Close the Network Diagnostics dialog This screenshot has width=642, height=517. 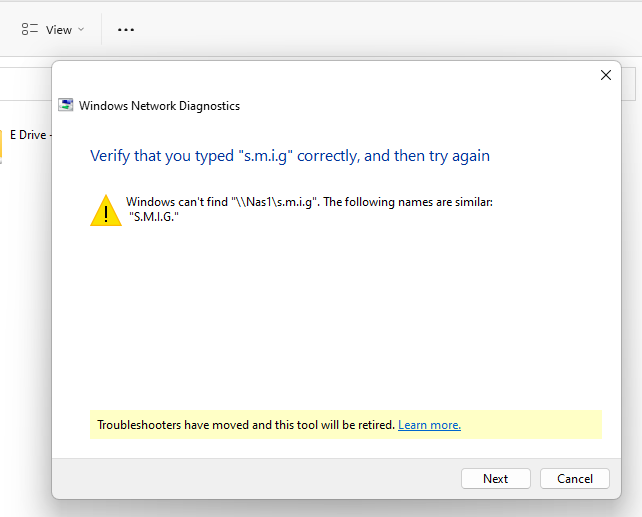point(605,75)
